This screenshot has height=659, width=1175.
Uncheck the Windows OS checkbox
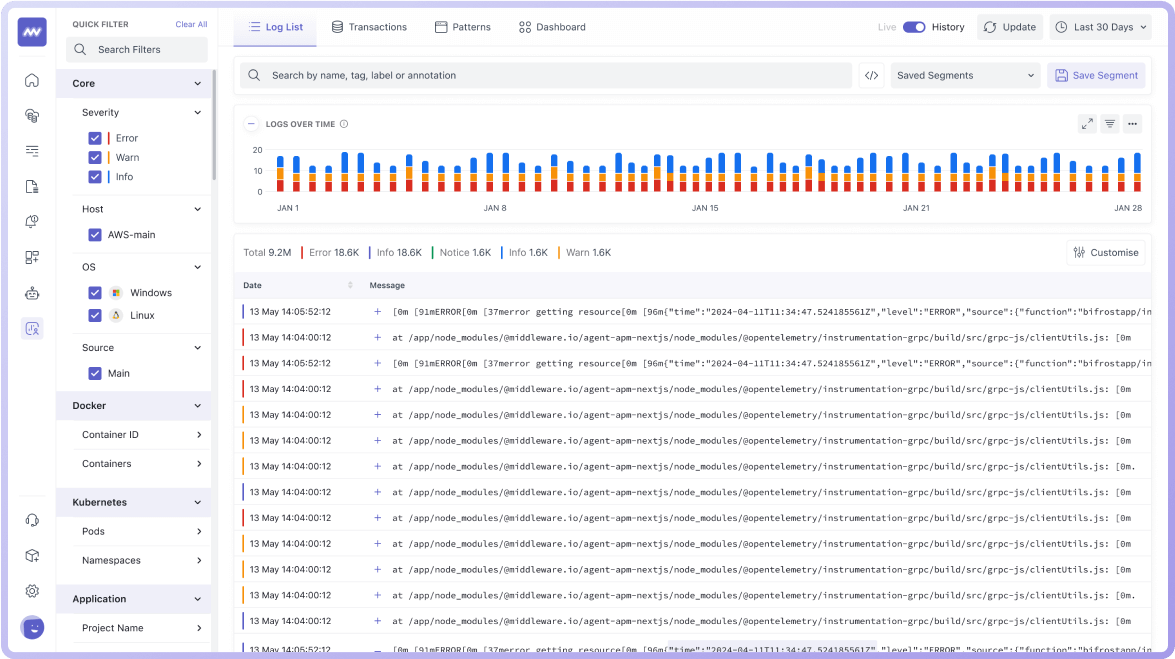[95, 293]
